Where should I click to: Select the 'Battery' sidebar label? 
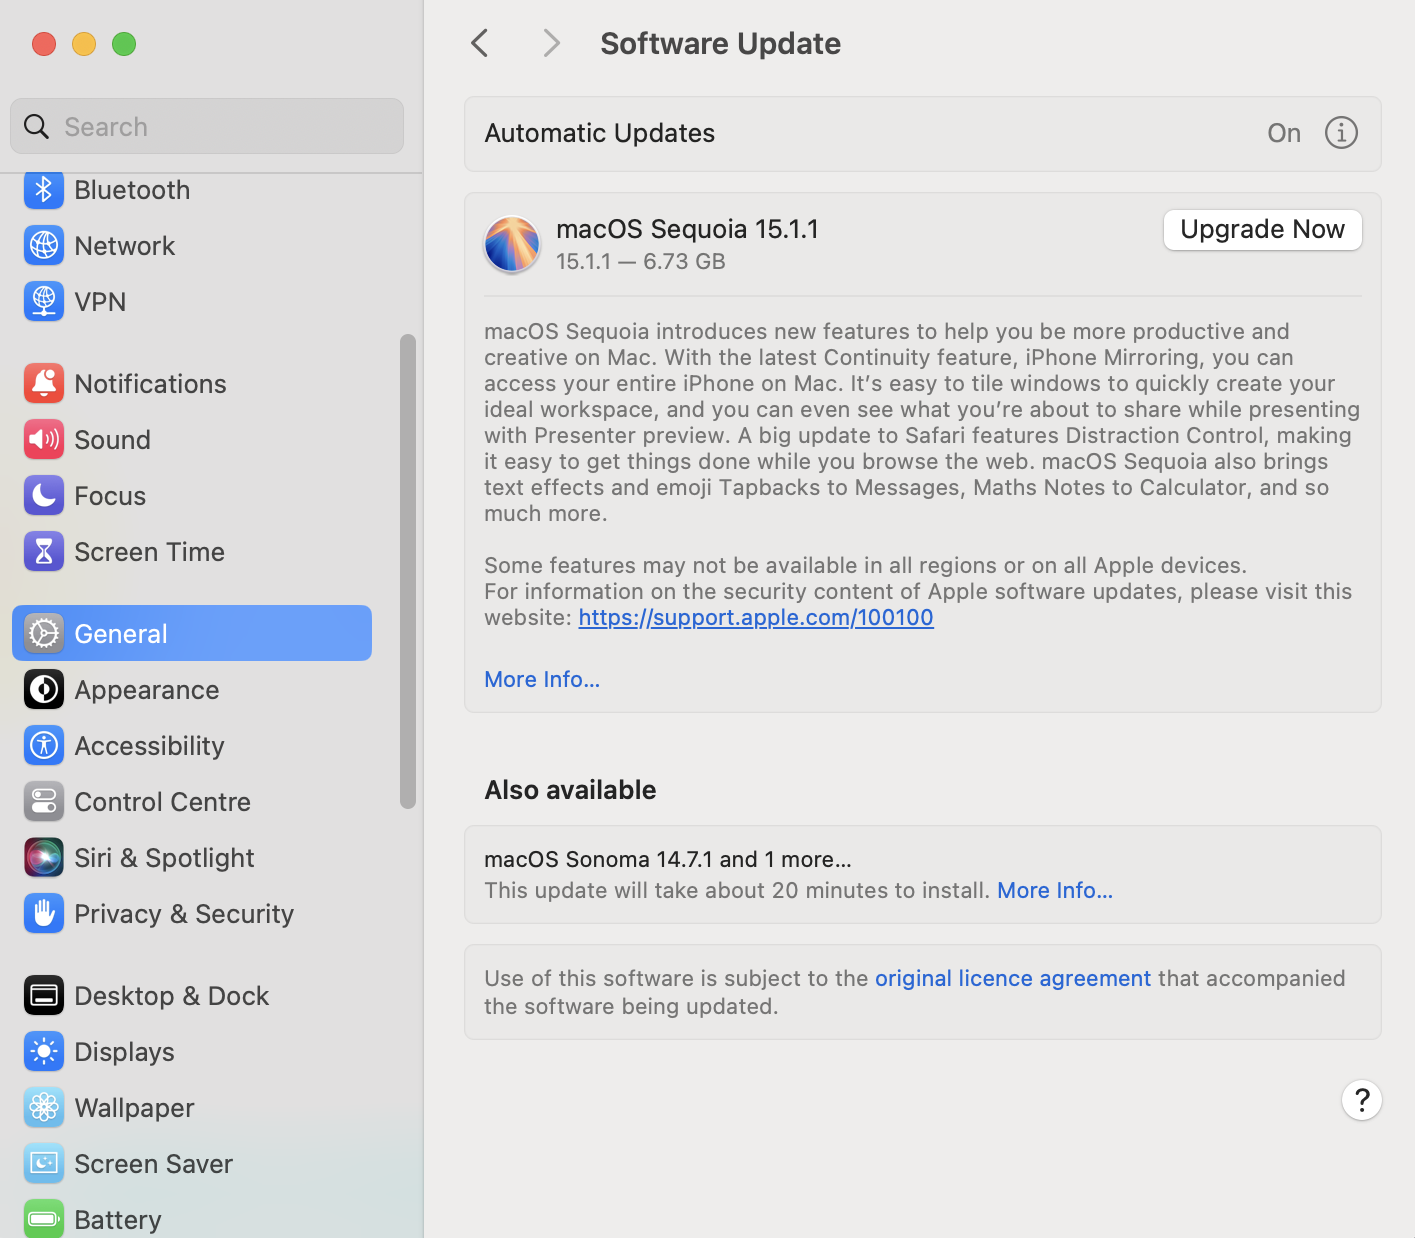coord(117,1220)
